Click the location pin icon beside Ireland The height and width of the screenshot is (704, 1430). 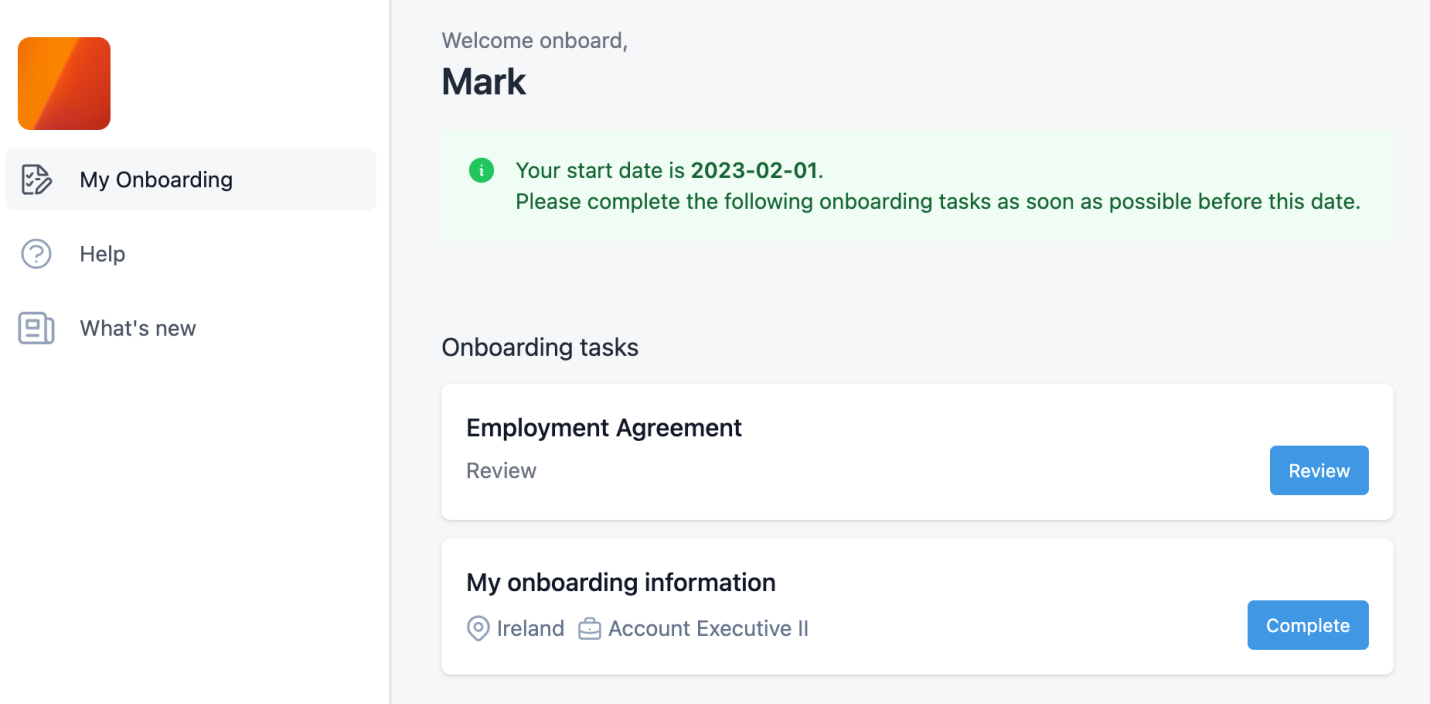point(478,629)
